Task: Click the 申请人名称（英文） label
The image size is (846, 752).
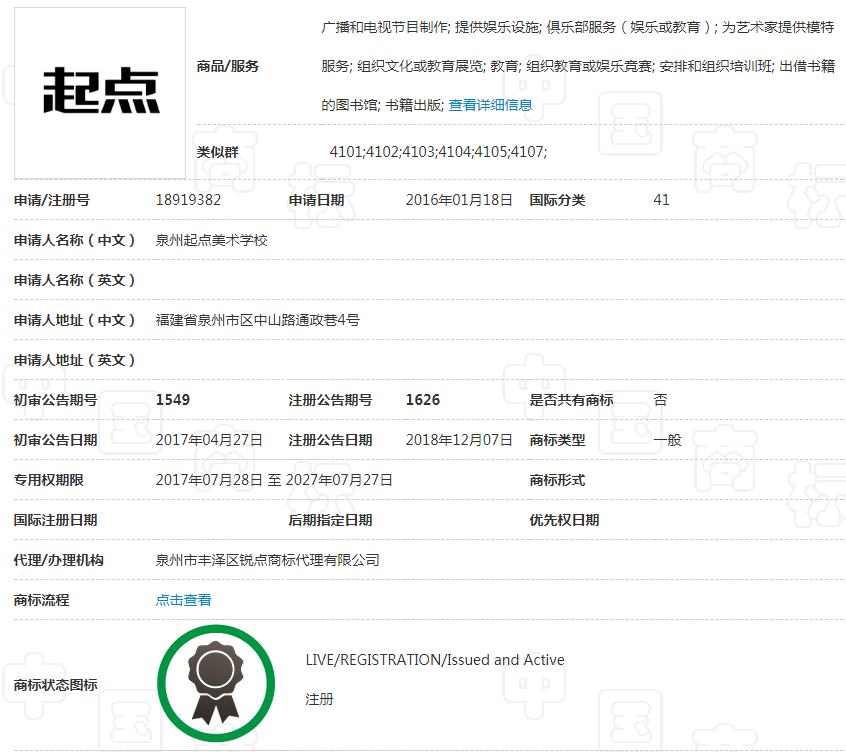Action: (75, 280)
